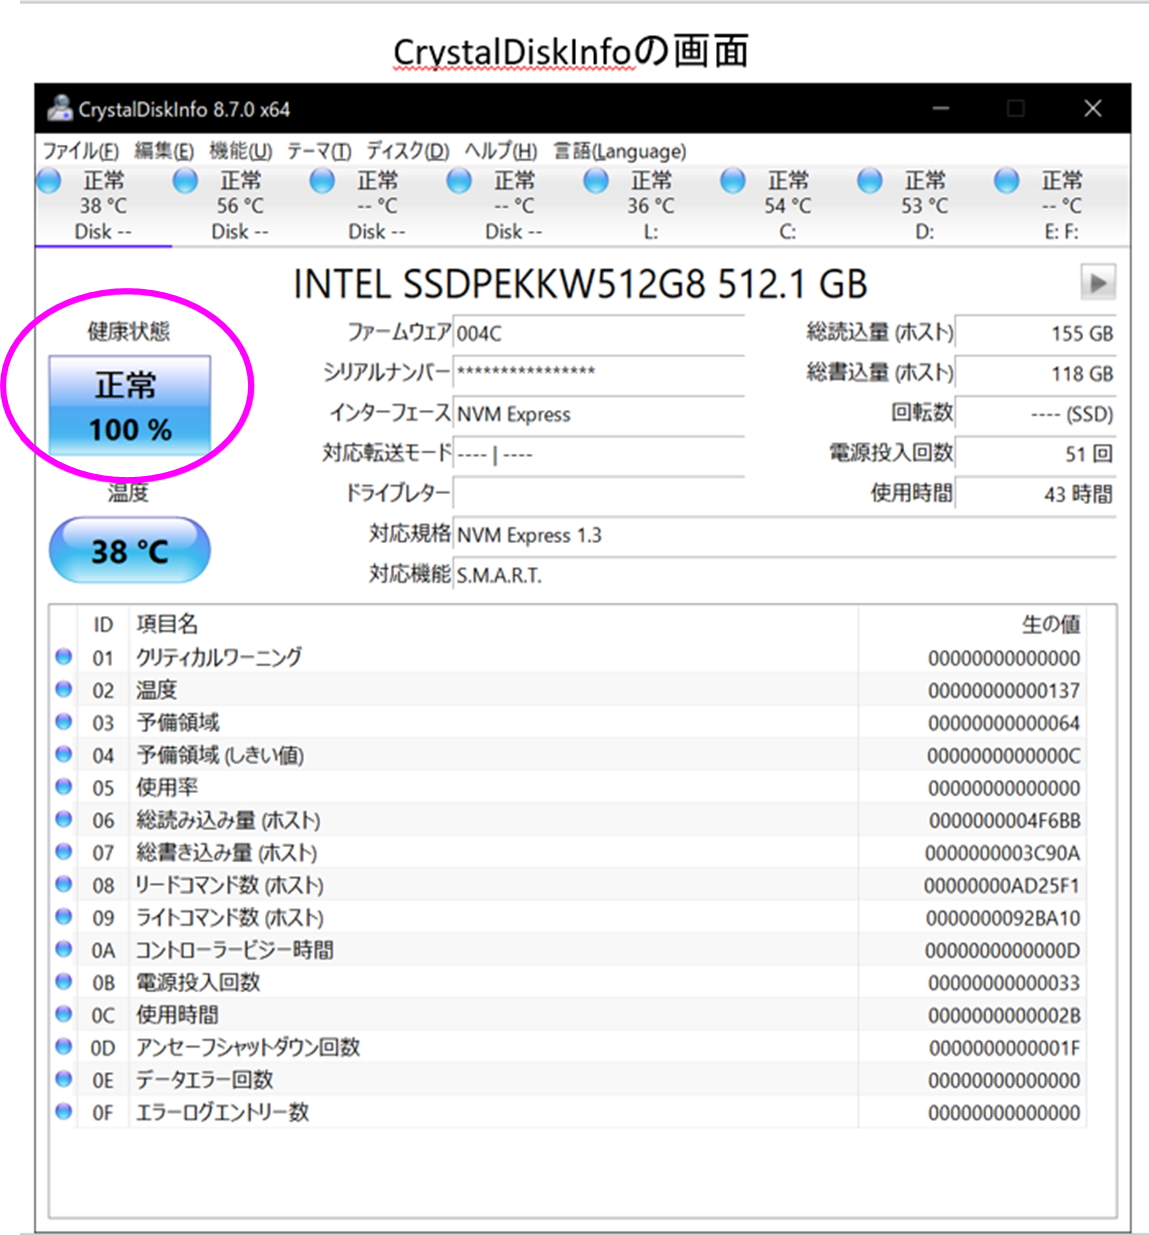Click the status orb of row 03 予備領域
This screenshot has height=1235, width=1149.
click(64, 722)
